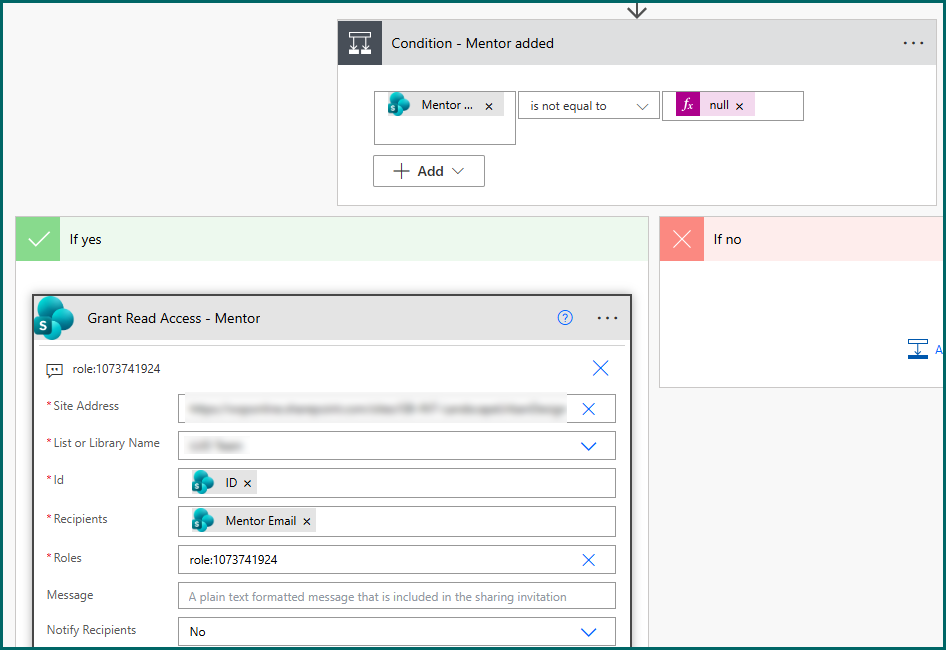The height and width of the screenshot is (650, 946).
Task: Click the Id input field area
Action: pos(396,483)
